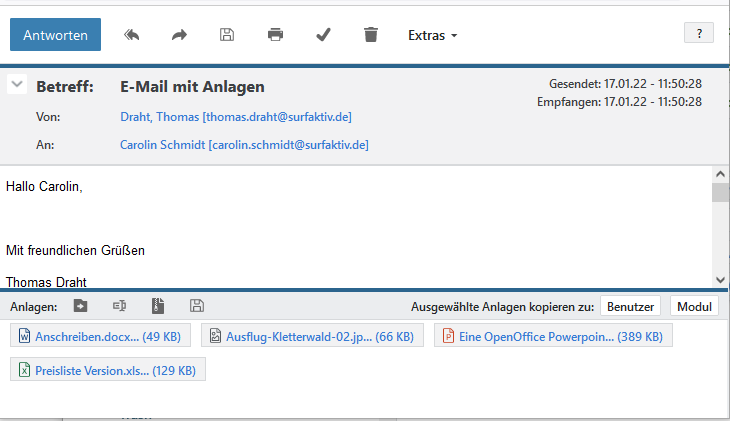Screen dimensions: 730x421
Task: Click the Benutzer copy button
Action: click(630, 307)
